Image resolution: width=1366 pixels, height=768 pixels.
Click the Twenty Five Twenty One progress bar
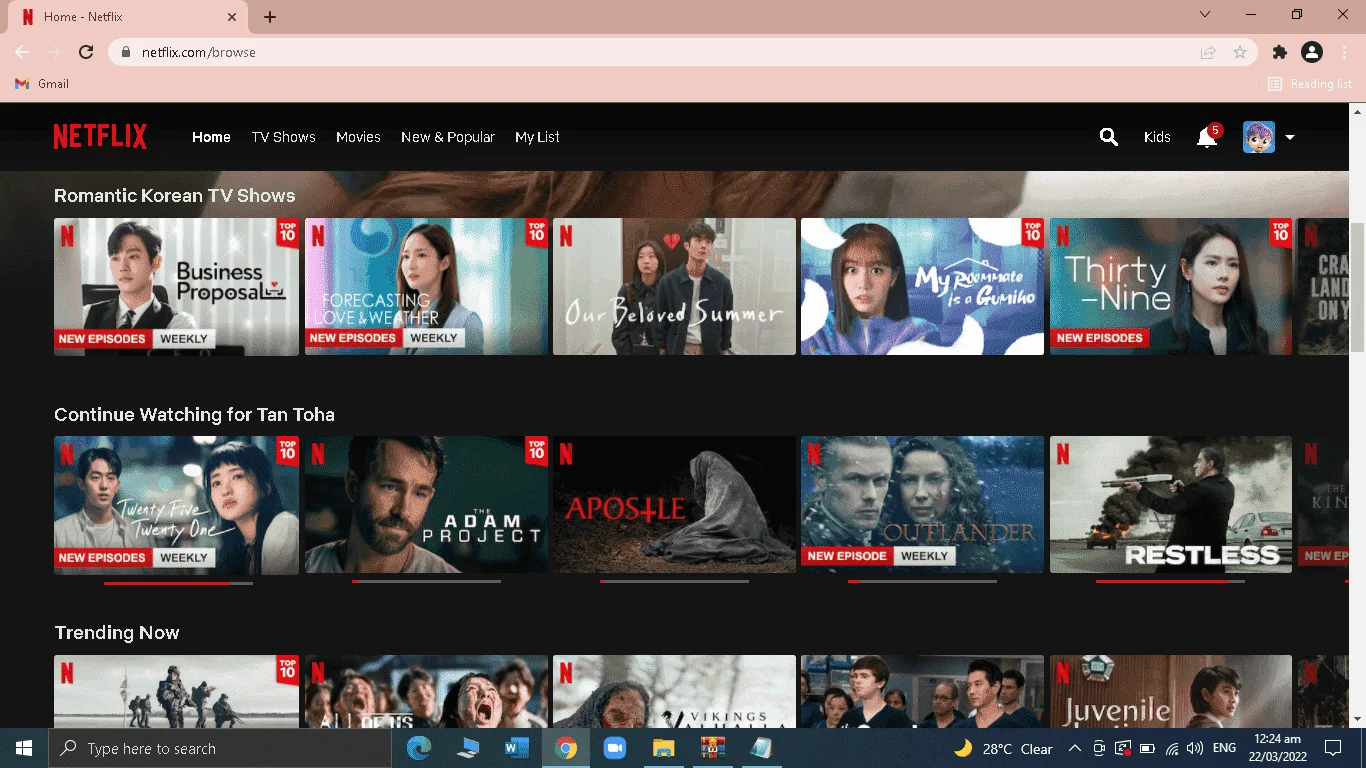click(178, 582)
